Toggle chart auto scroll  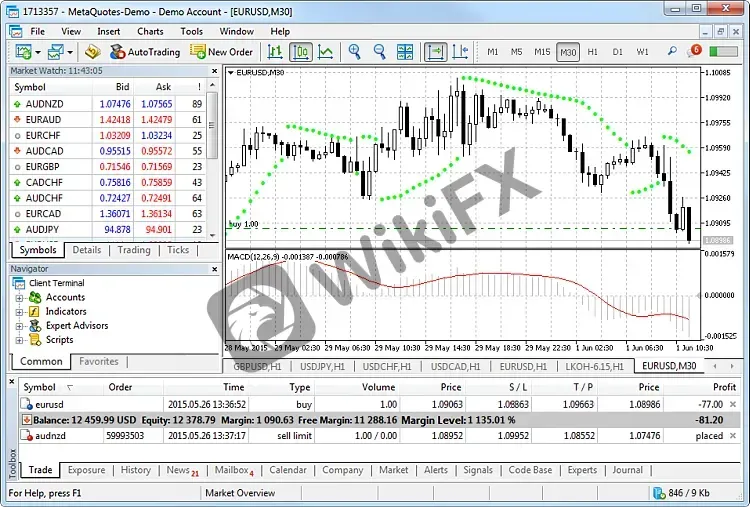point(436,52)
